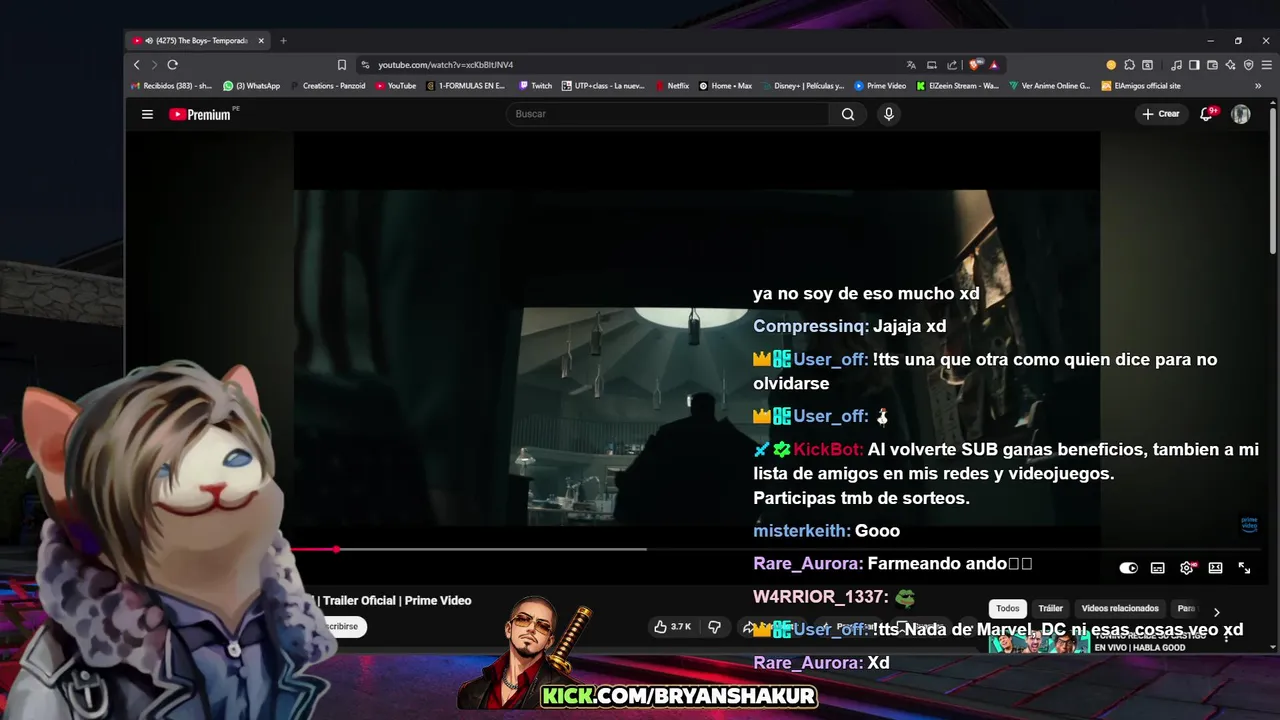
Task: Open YouTube guide hamburger menu
Action: (147, 114)
